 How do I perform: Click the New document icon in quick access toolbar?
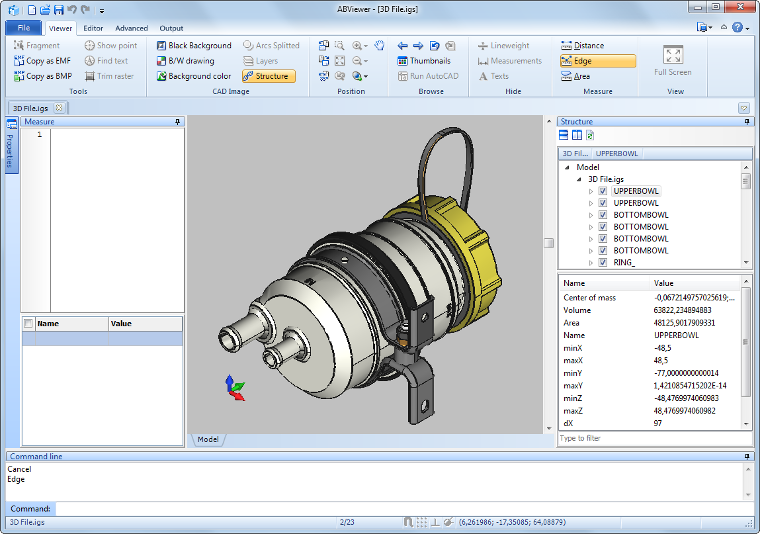[x=32, y=9]
